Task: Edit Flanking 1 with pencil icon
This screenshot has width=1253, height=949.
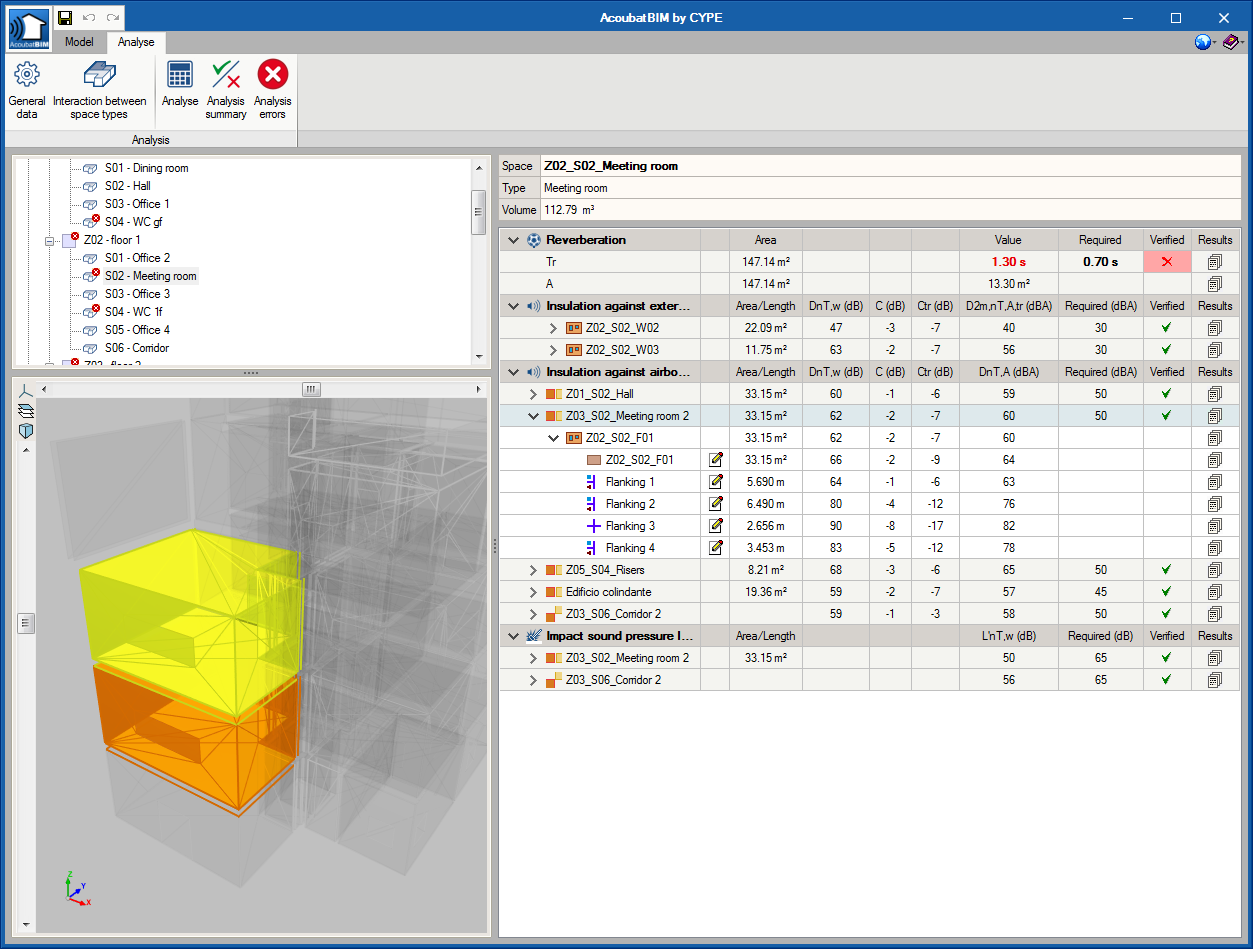Action: point(715,482)
